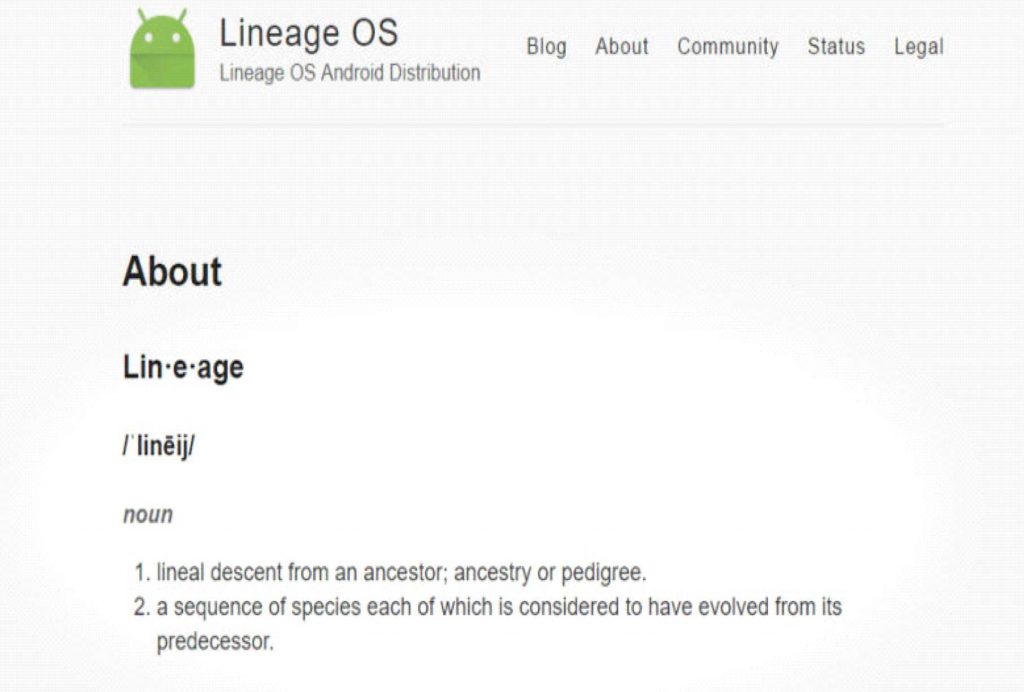Click the horizontal divider below the header
Screen dimensions: 1024x692
click(x=532, y=126)
